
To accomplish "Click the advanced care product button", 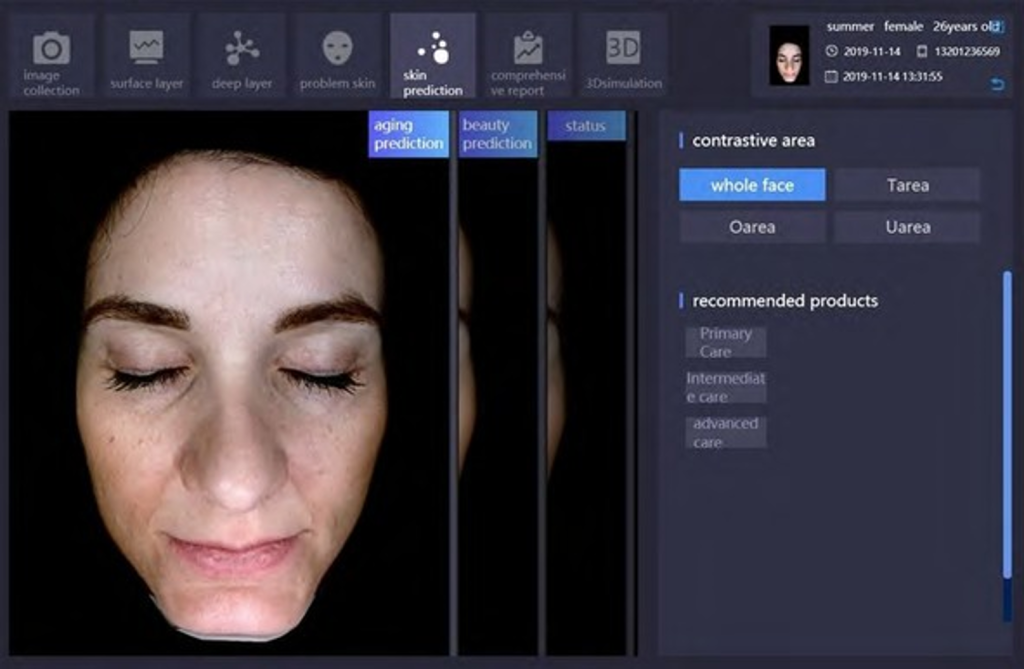I will (726, 432).
